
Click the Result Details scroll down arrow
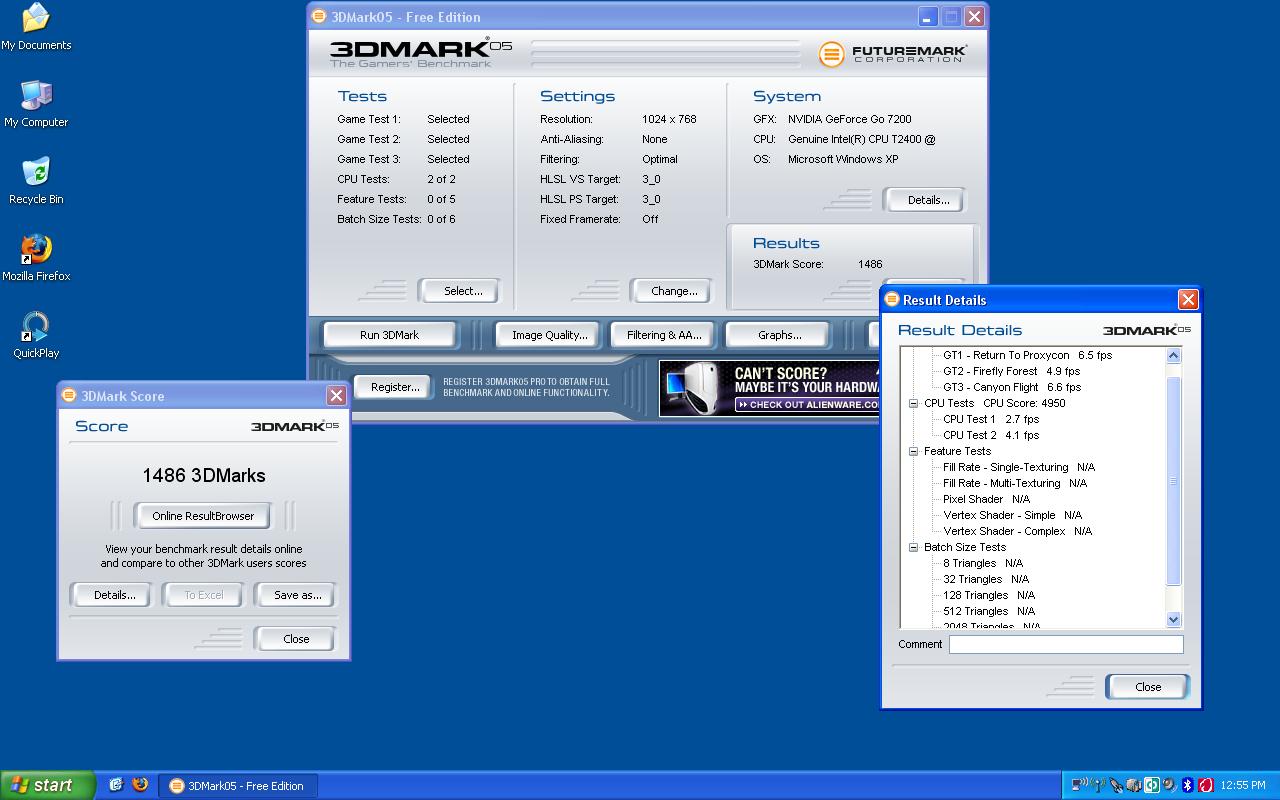1174,619
